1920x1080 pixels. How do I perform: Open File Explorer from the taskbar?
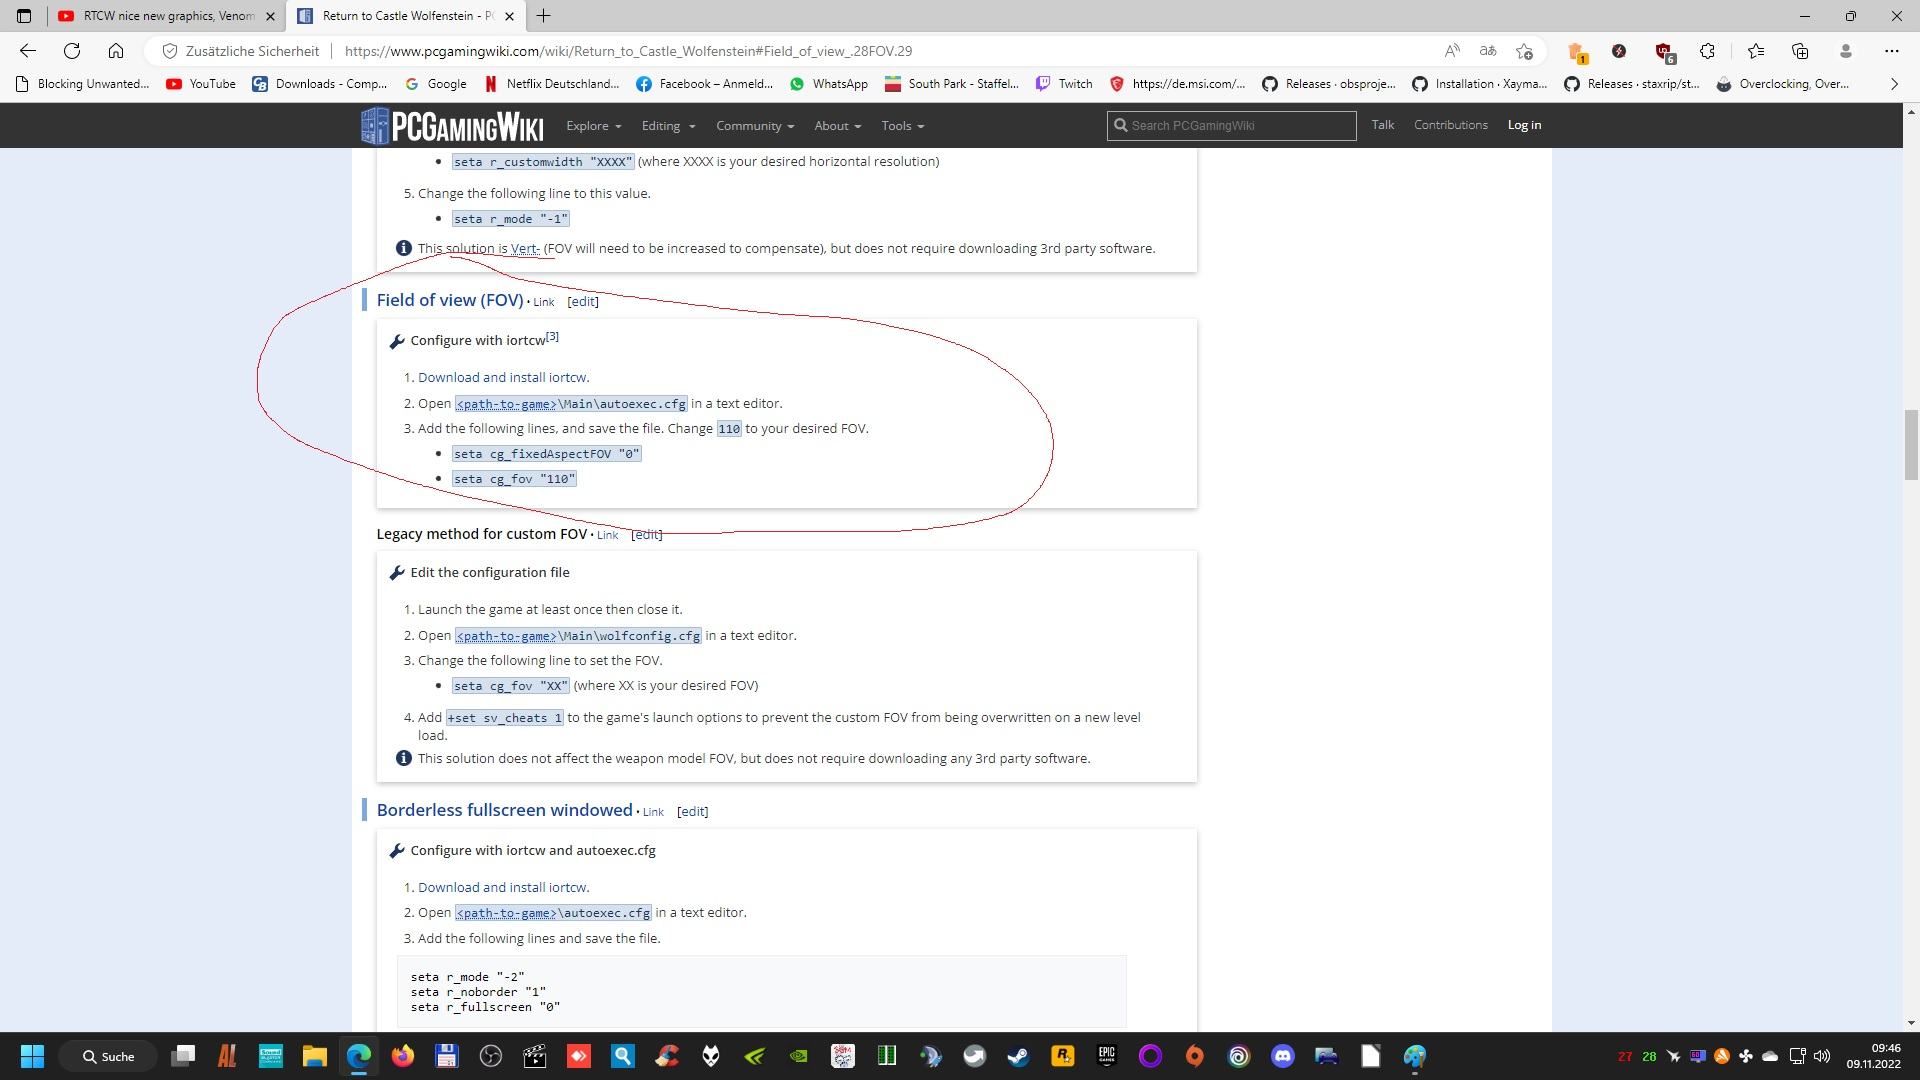pos(315,1056)
